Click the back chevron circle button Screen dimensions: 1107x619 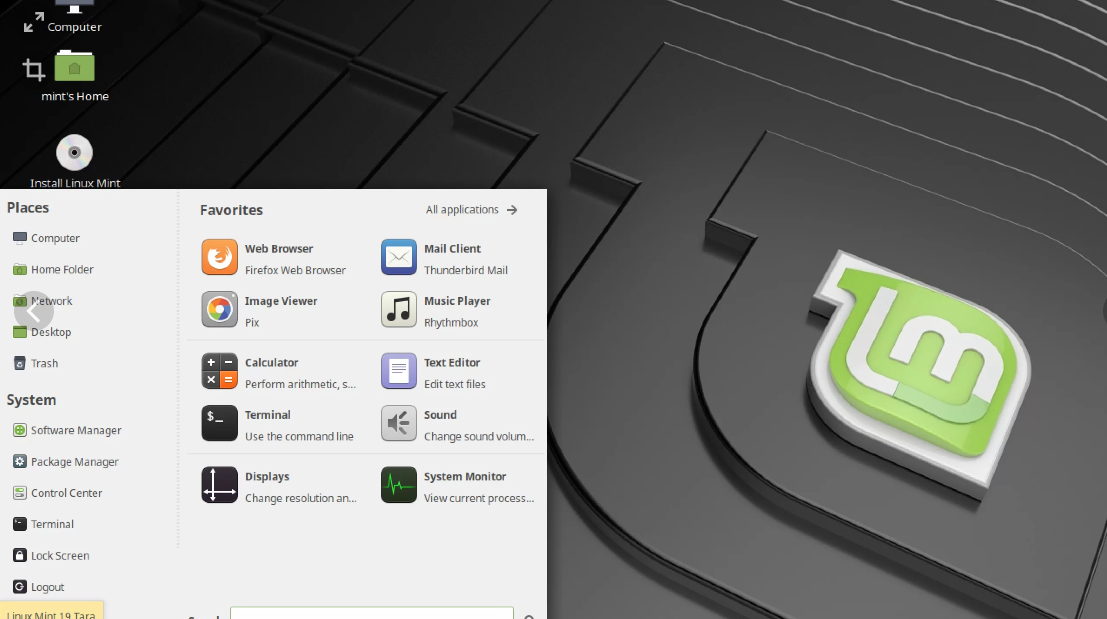click(x=33, y=311)
